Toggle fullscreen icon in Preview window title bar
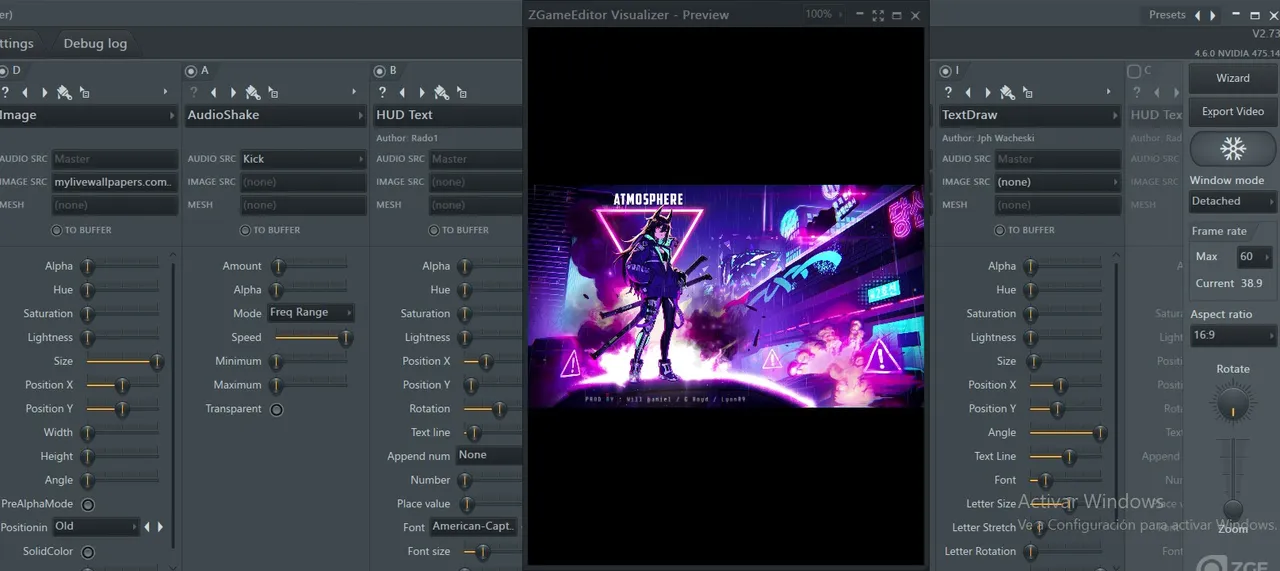 (878, 15)
